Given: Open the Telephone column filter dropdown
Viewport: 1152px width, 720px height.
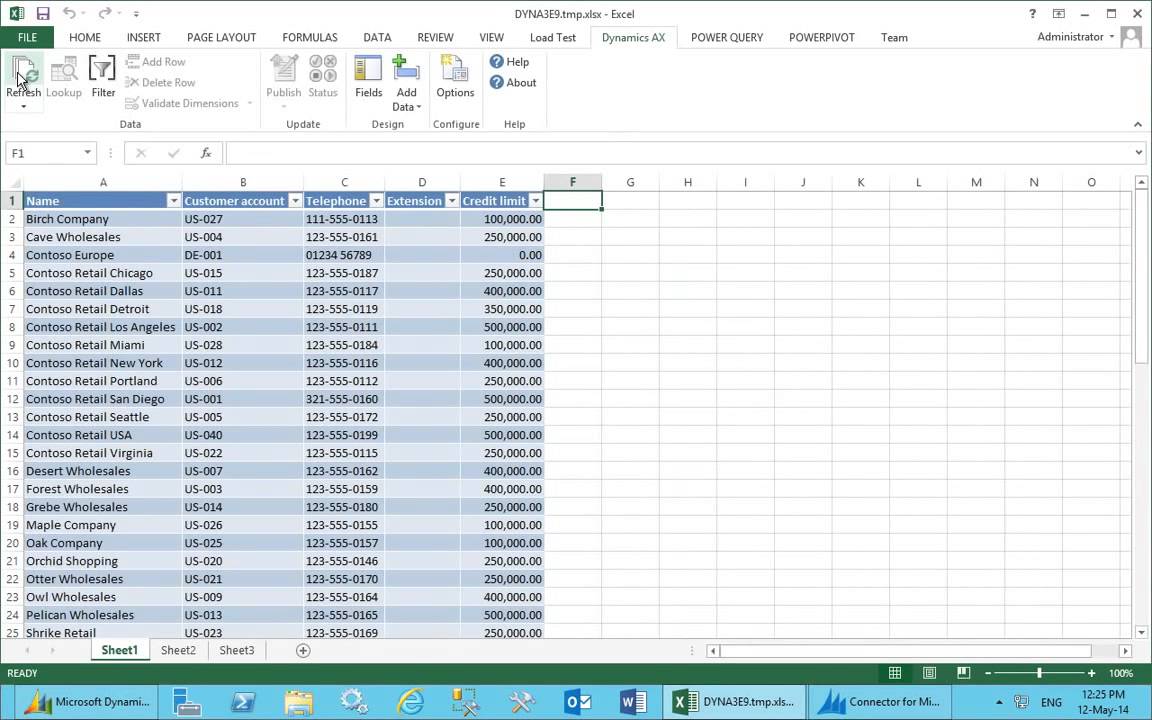Looking at the screenshot, I should pos(375,201).
